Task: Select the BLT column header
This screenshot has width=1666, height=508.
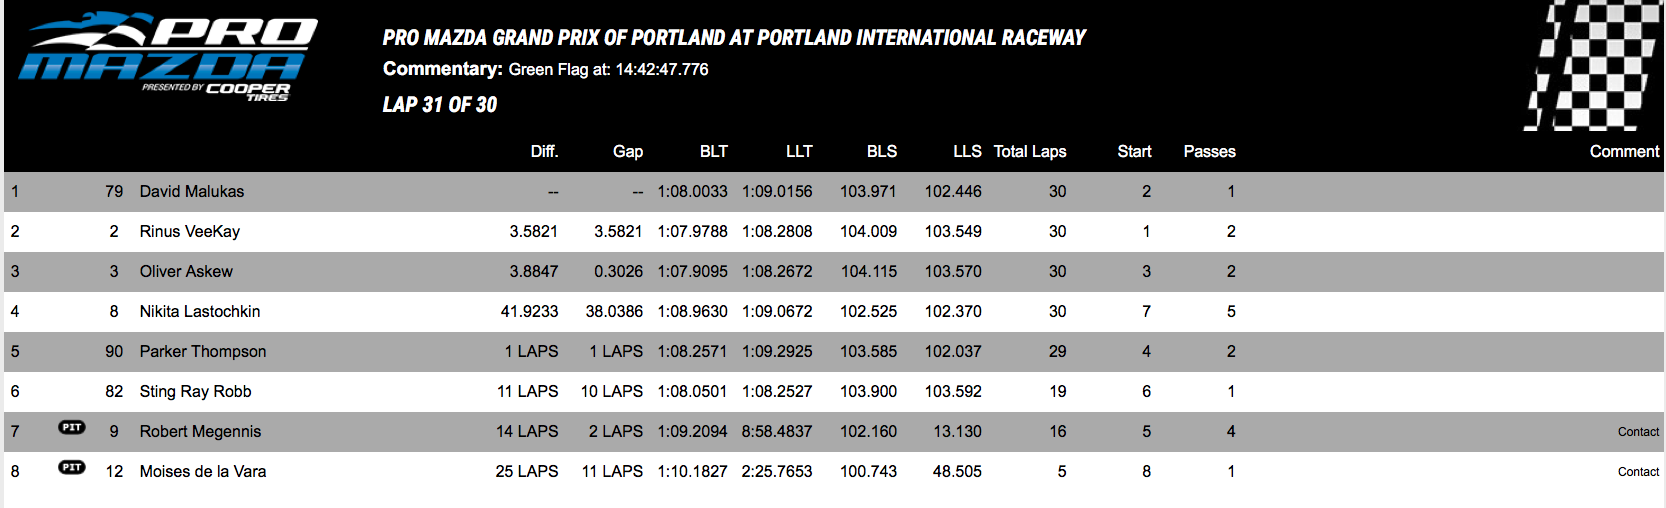Action: [714, 151]
